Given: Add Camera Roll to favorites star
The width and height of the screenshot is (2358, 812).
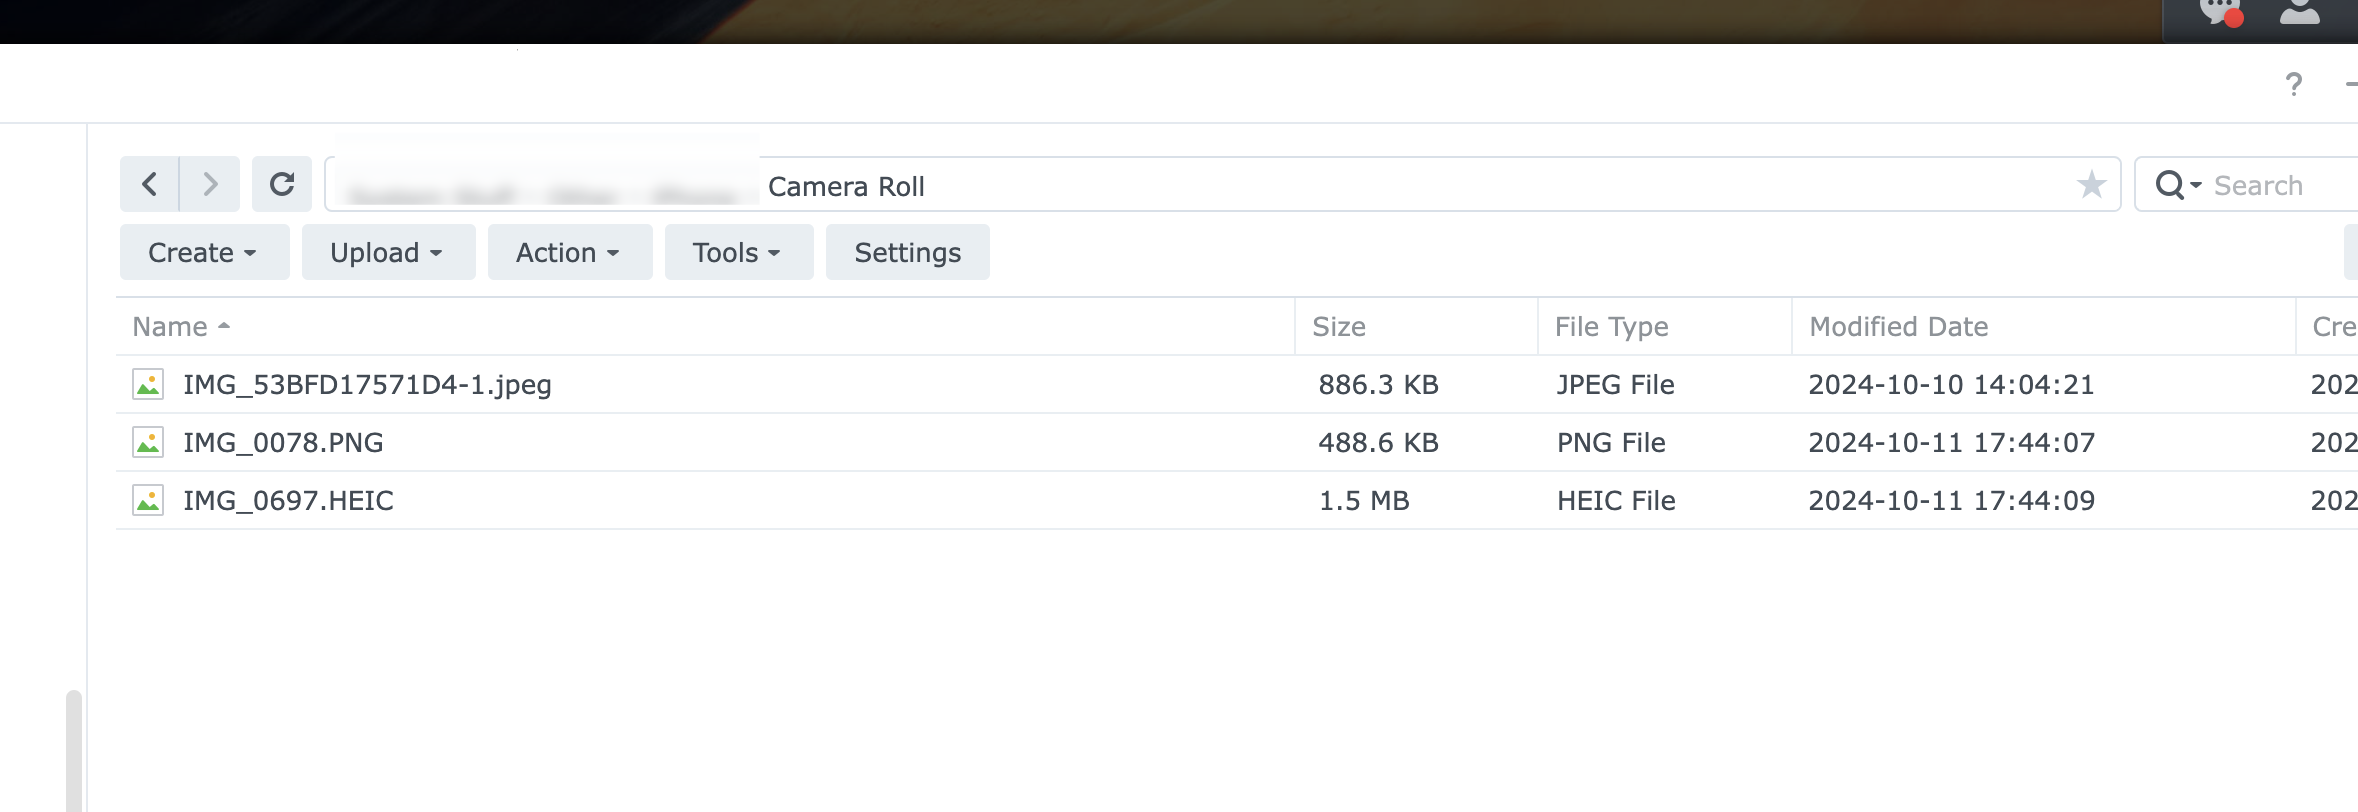Looking at the screenshot, I should 2091,185.
